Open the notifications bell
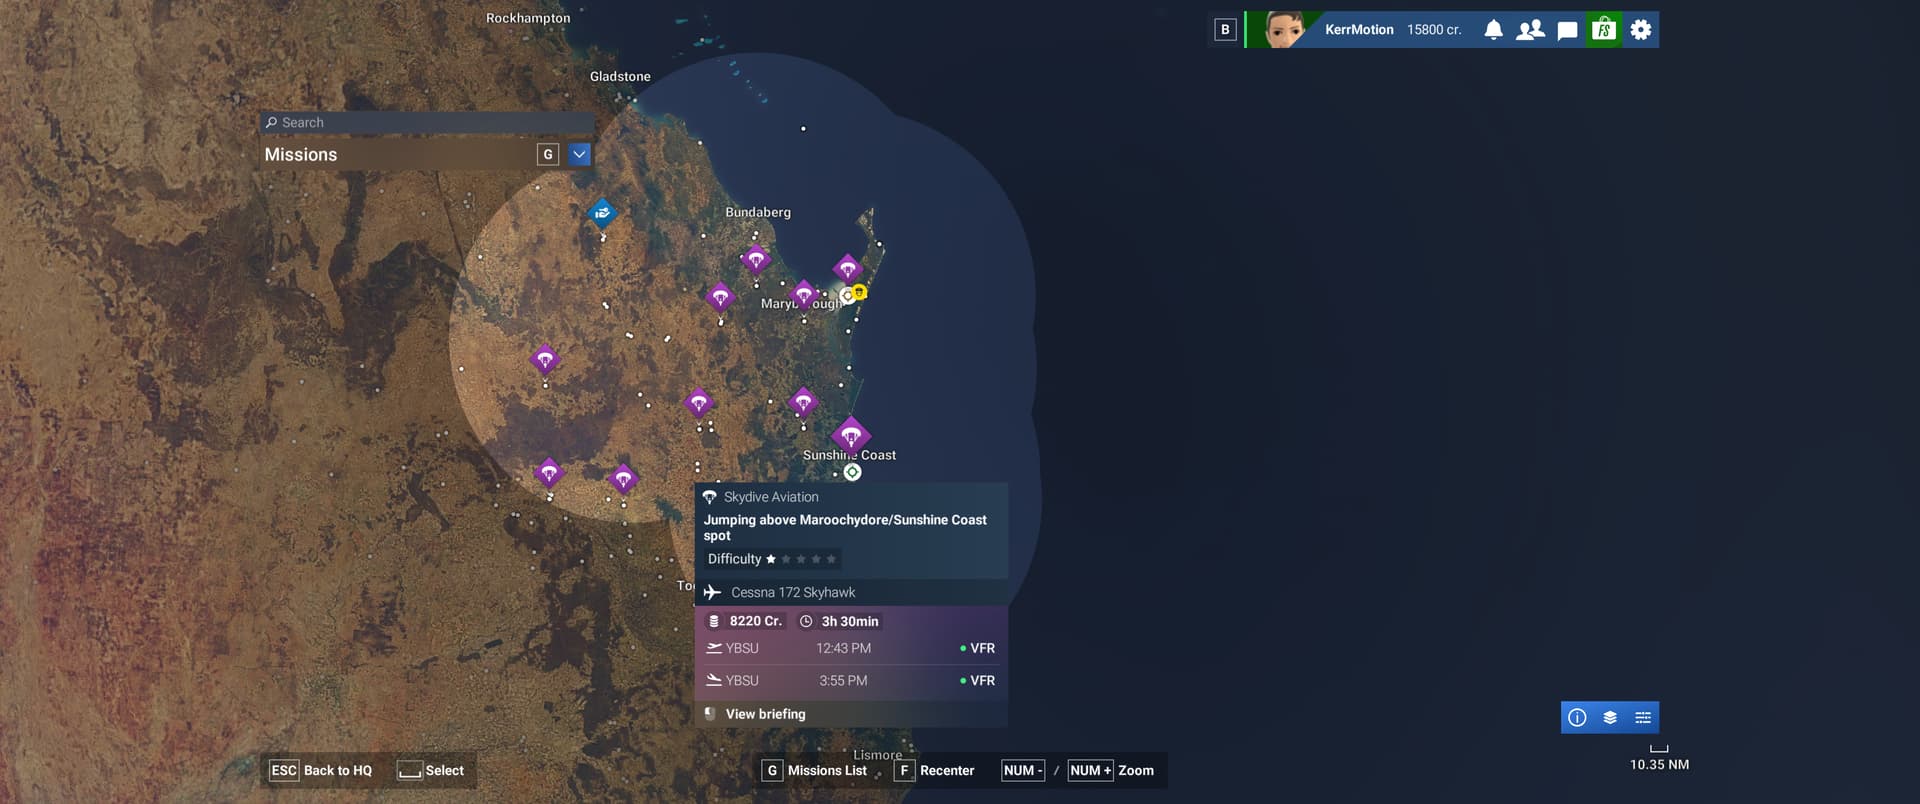Viewport: 1920px width, 804px height. coord(1493,30)
